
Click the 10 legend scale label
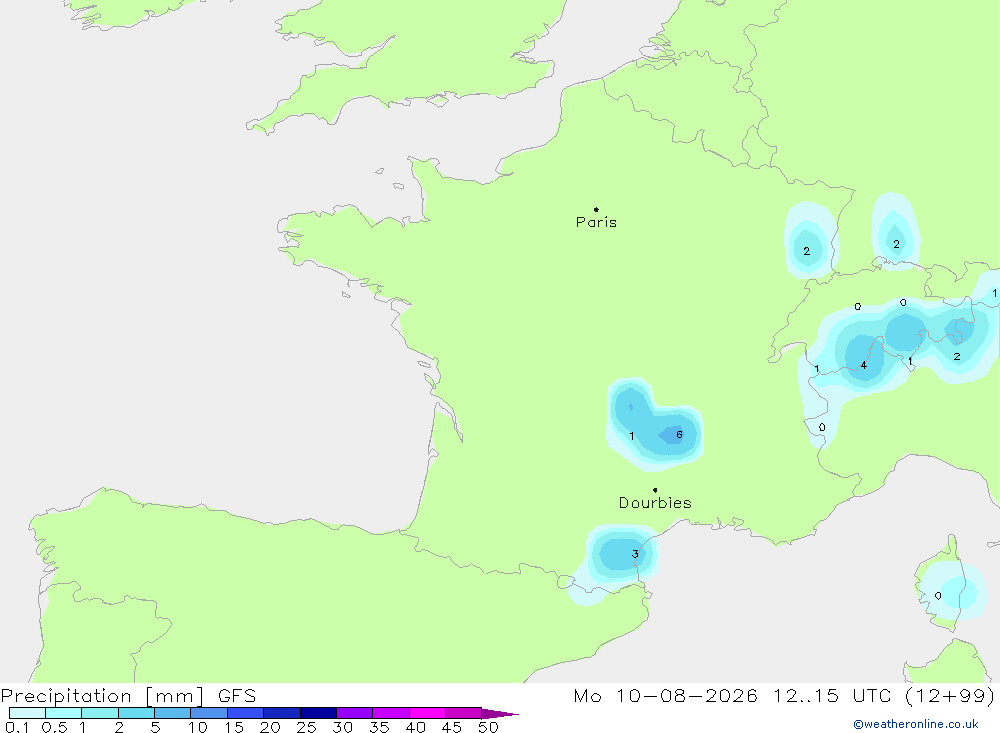coord(198,727)
